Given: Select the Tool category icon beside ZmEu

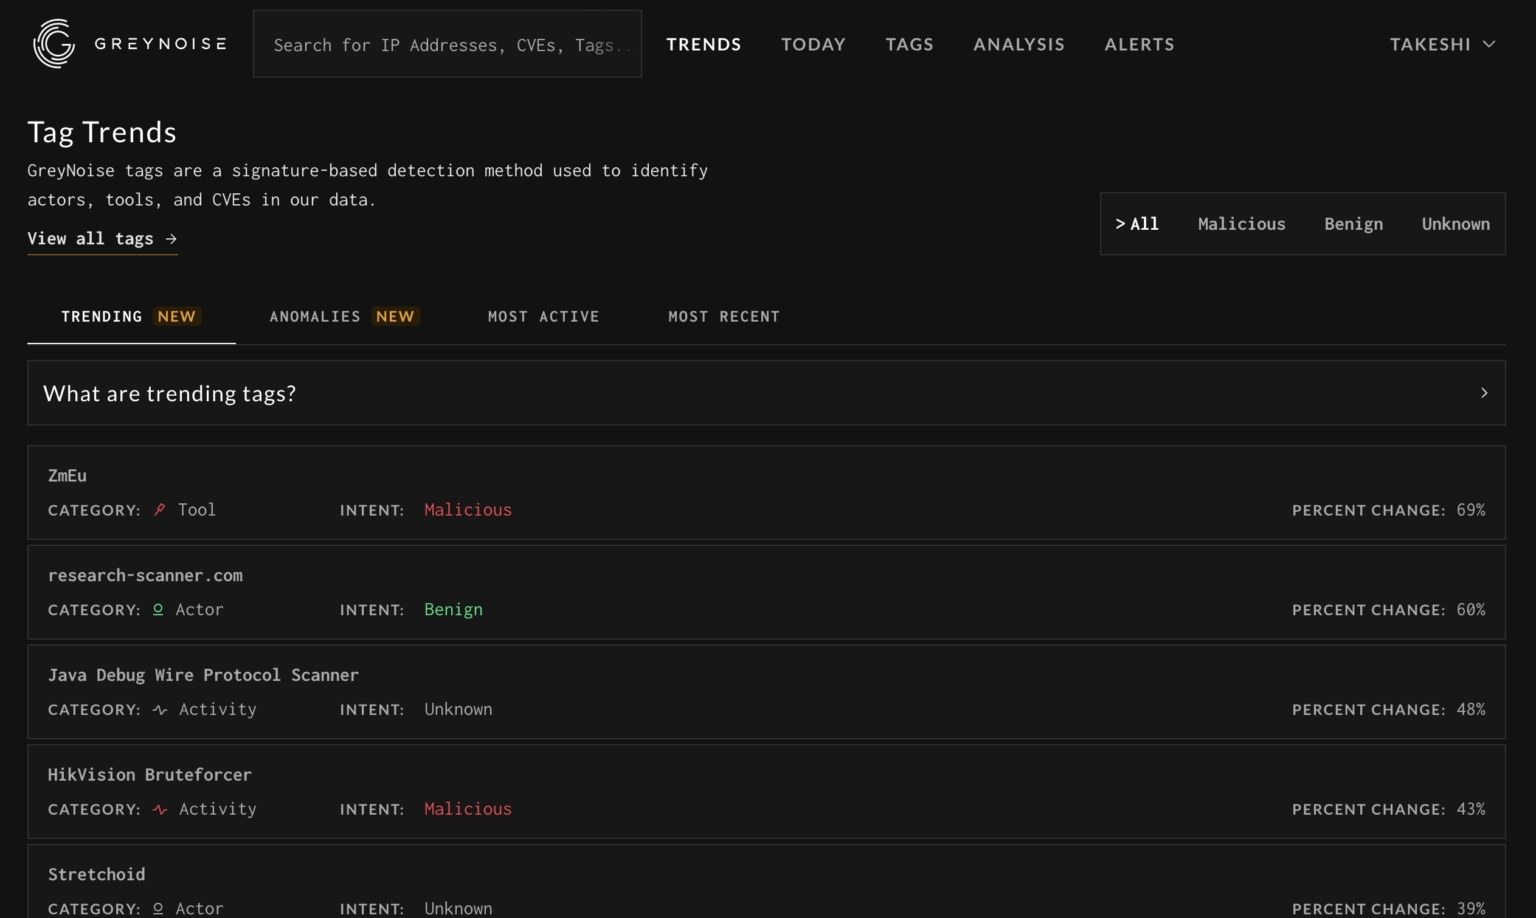Looking at the screenshot, I should (x=159, y=509).
